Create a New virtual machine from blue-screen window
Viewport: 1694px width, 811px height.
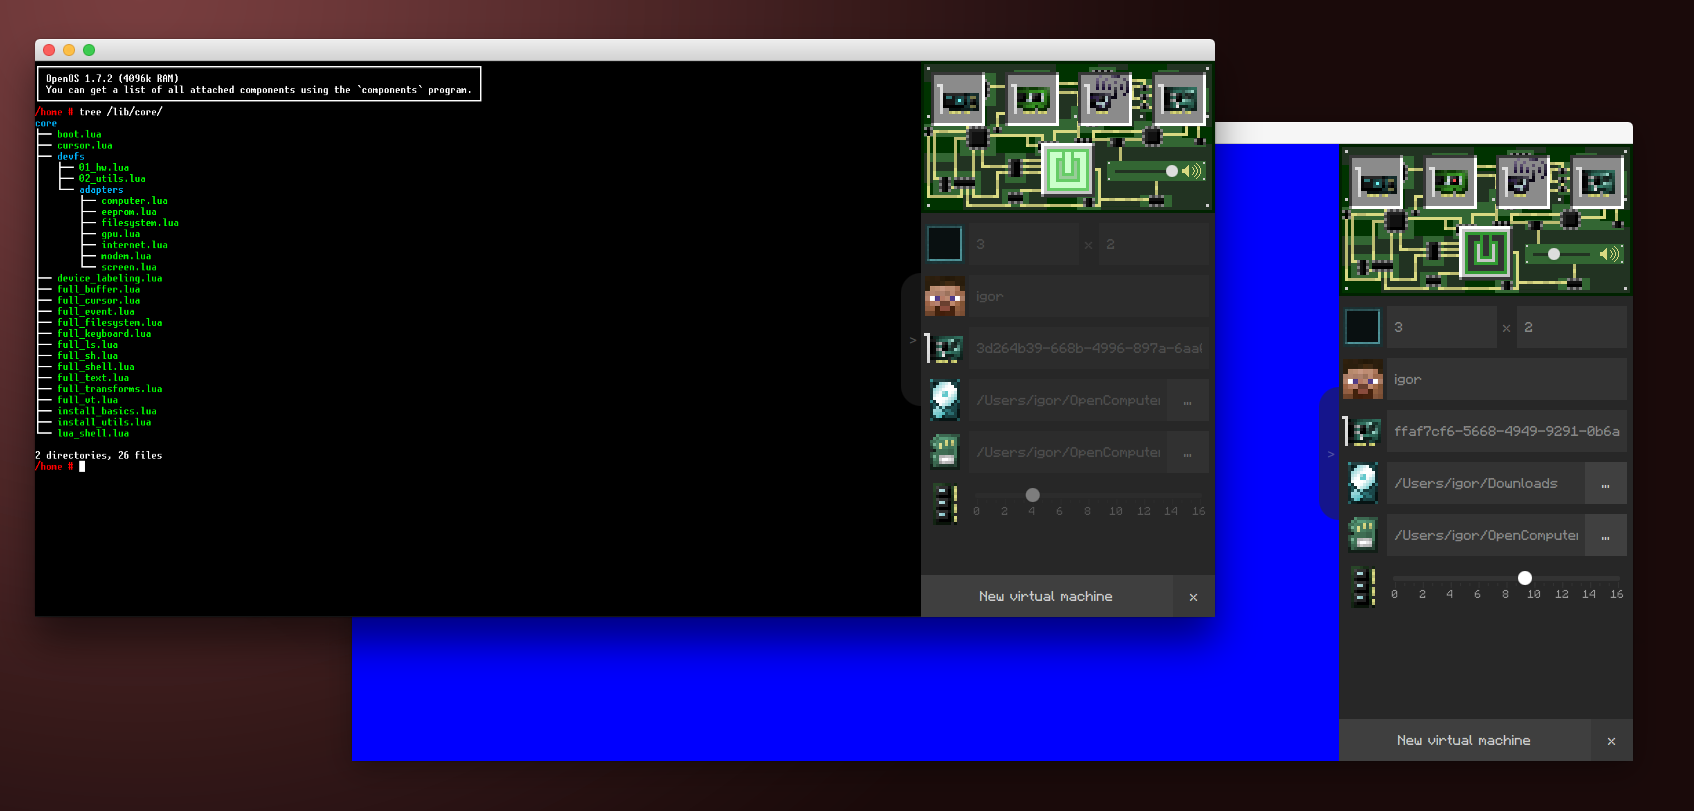[x=1464, y=740]
